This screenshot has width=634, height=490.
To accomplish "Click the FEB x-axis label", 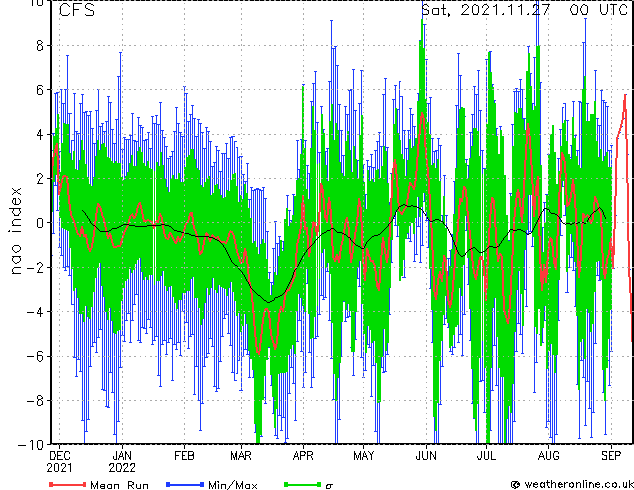I will [184, 456].
